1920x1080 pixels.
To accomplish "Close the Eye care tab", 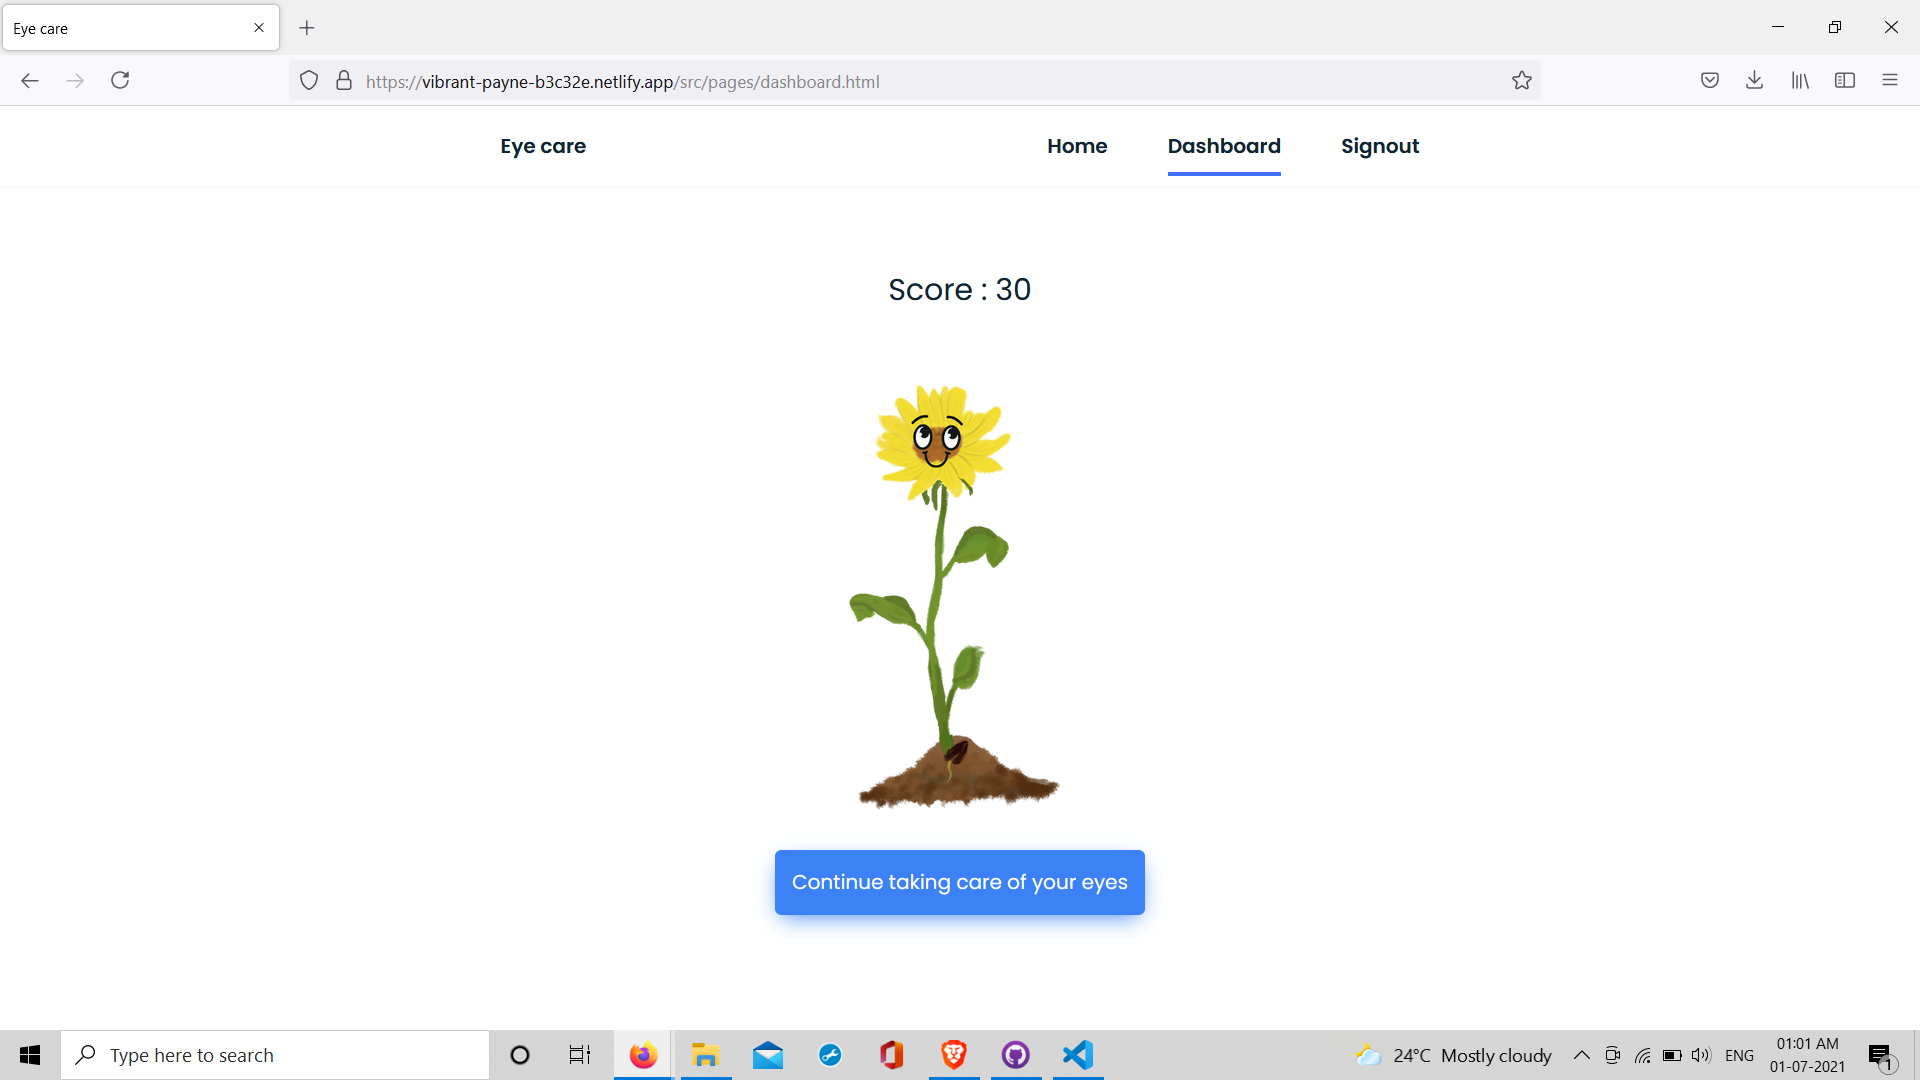I will pyautogui.click(x=259, y=28).
